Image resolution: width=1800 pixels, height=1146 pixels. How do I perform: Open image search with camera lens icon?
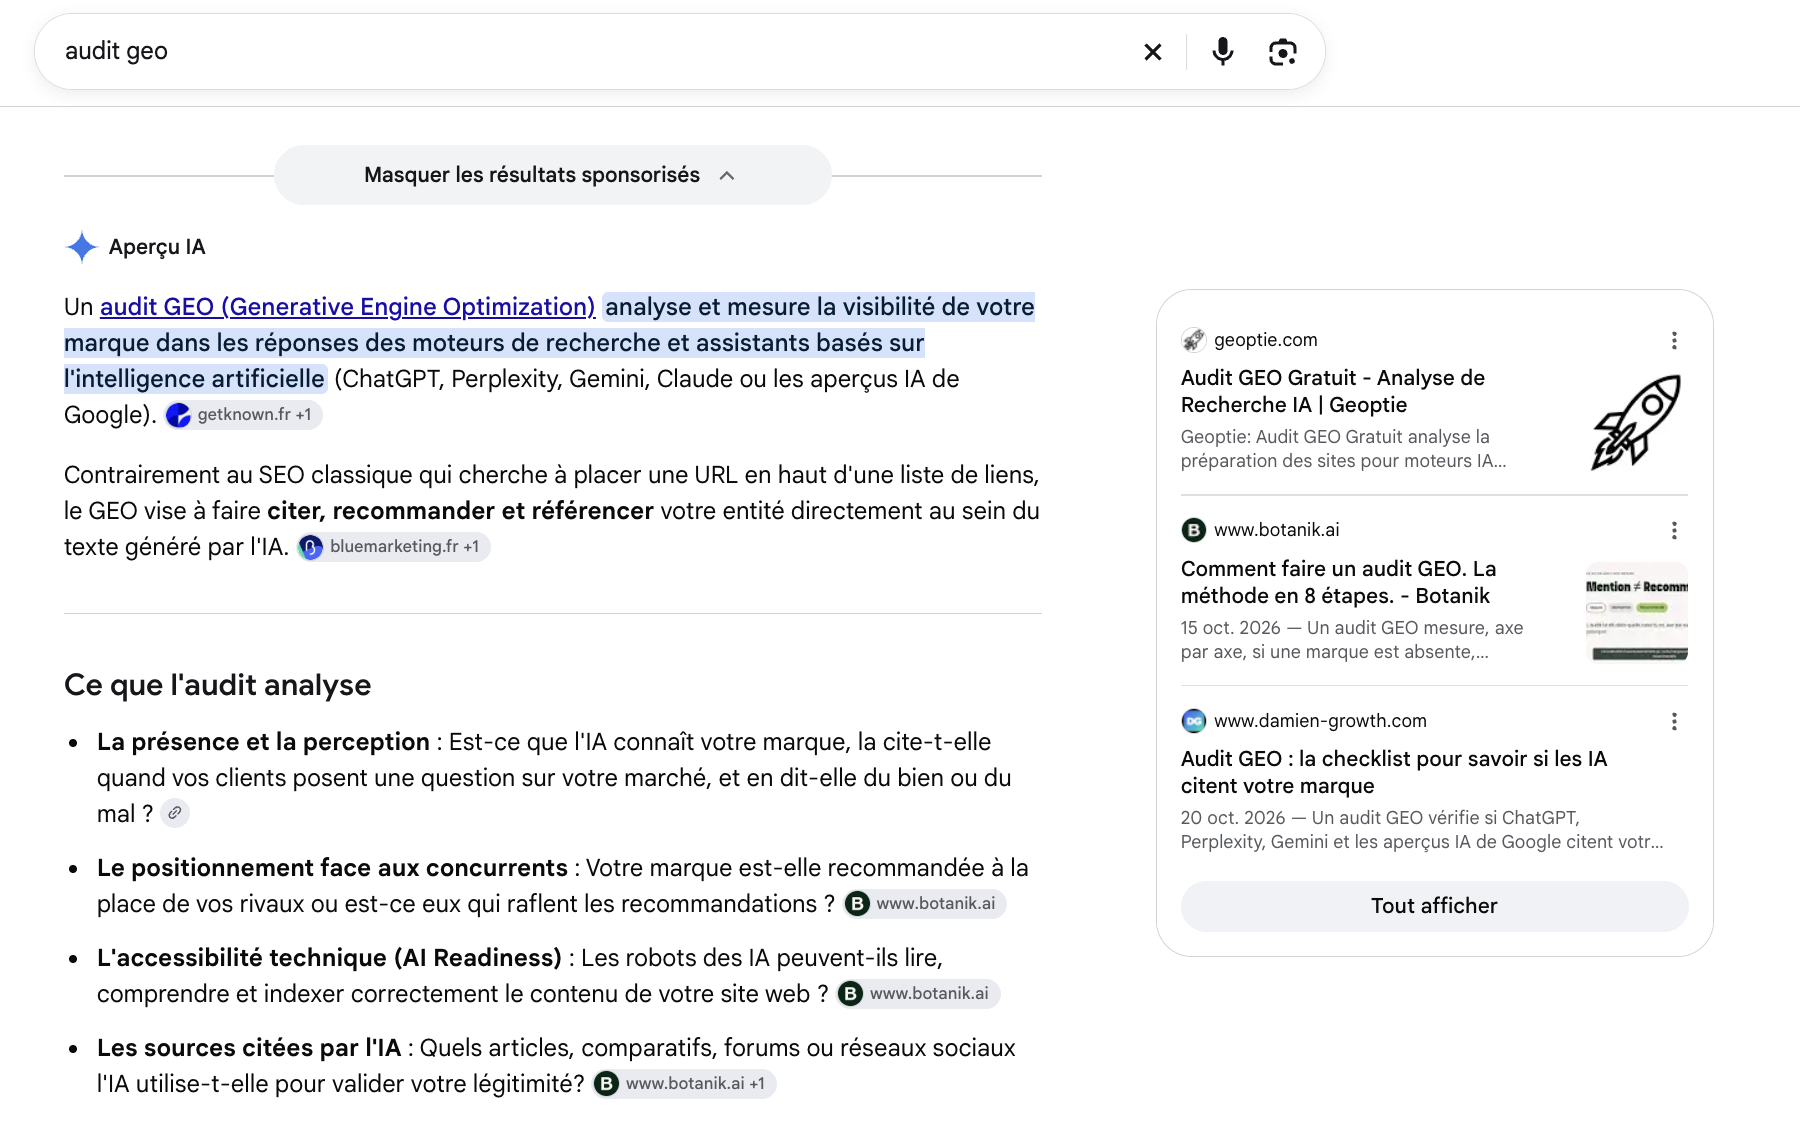pyautogui.click(x=1283, y=52)
